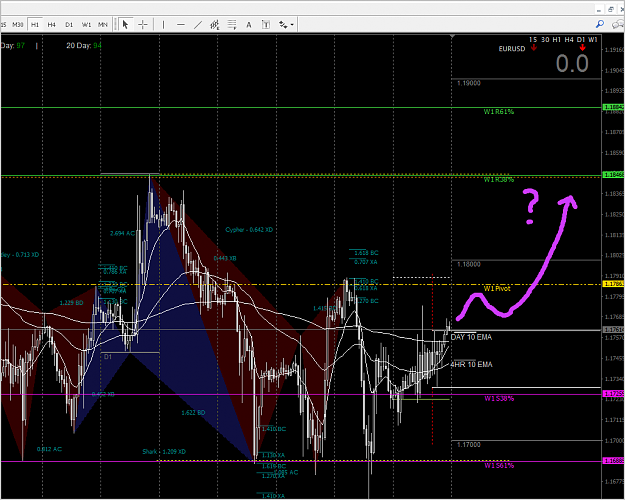
Task: Click the W1 Pivot level label
Action: (497, 288)
